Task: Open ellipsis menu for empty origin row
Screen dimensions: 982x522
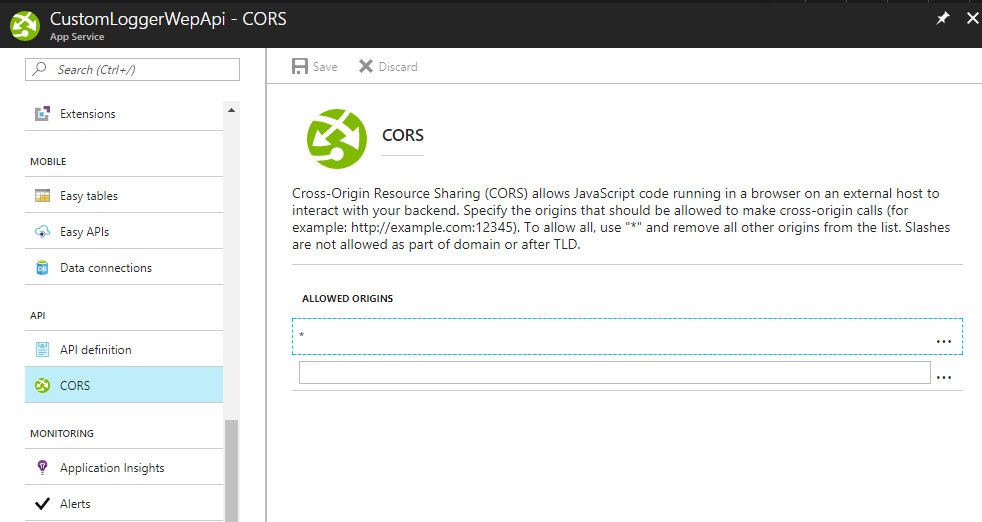Action: pos(944,377)
